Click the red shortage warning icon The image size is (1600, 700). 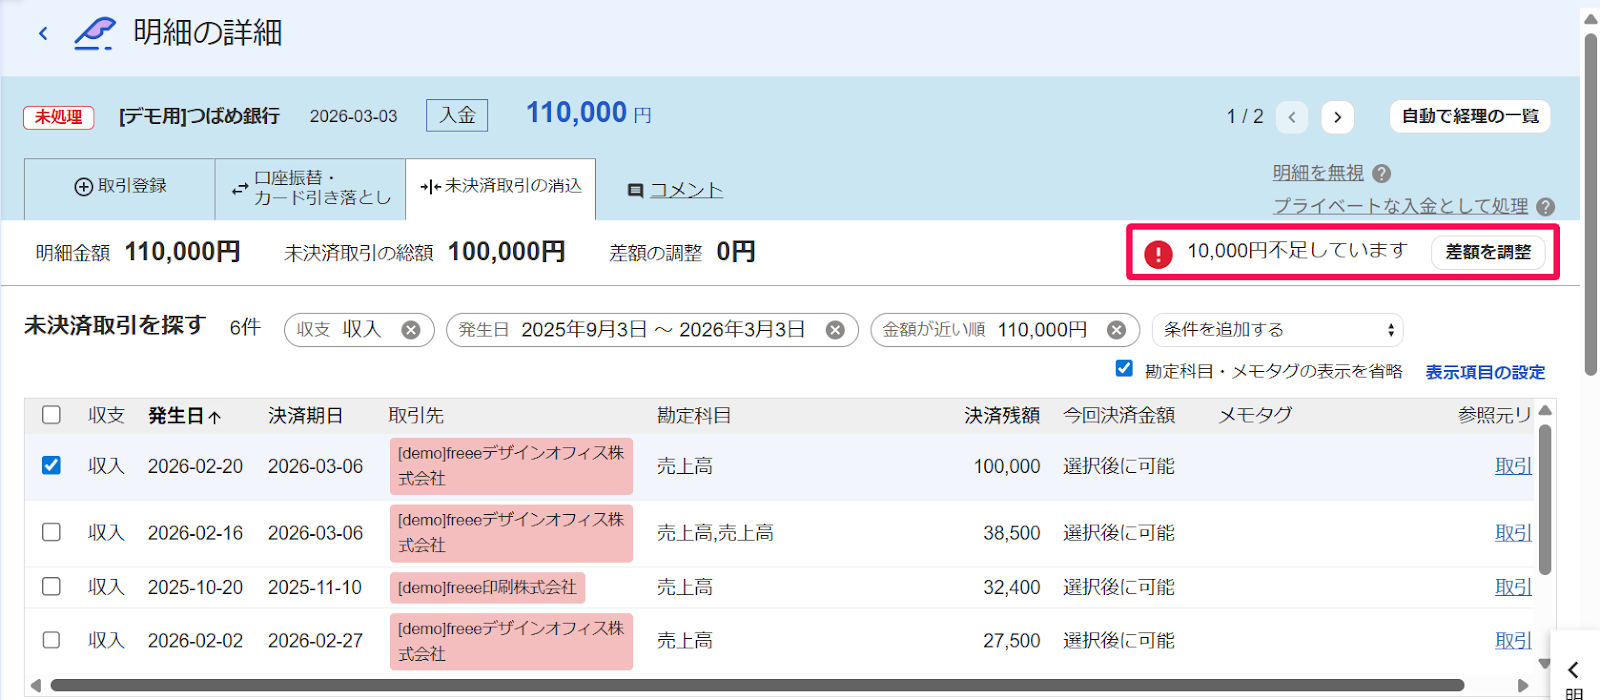point(1158,254)
